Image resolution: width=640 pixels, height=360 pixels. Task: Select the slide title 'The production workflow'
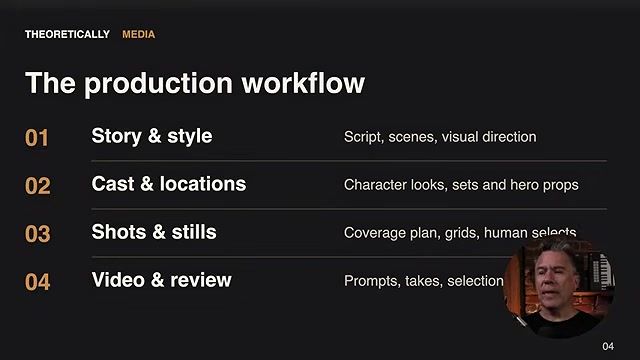pos(195,83)
